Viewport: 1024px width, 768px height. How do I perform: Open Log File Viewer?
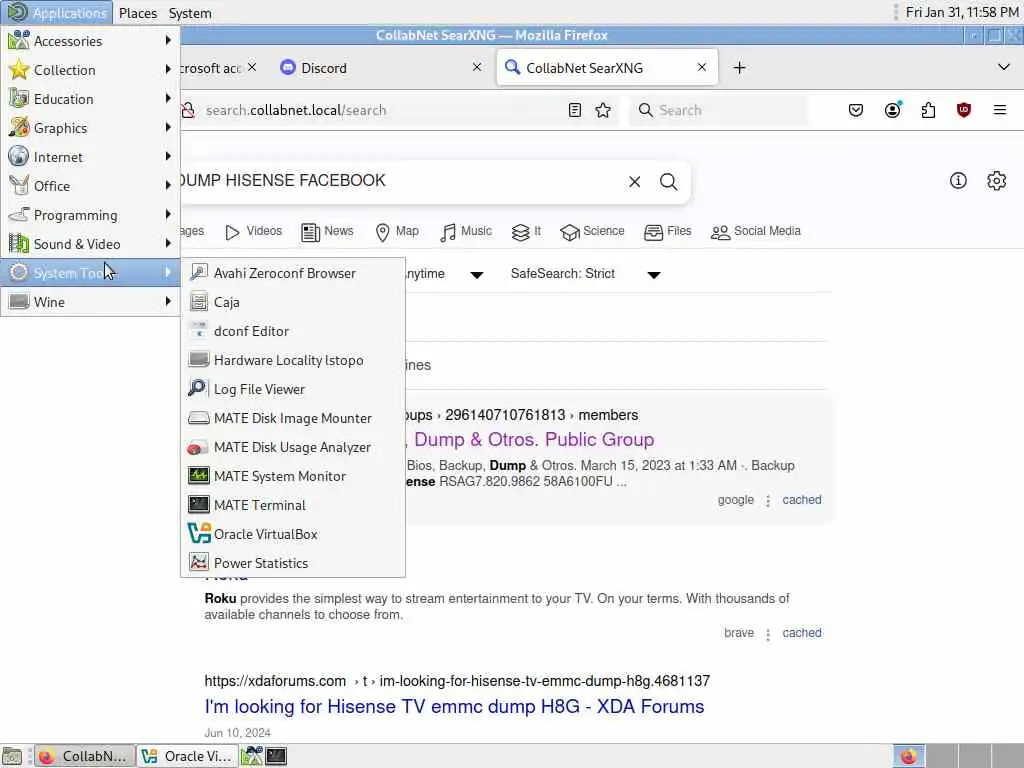[293, 389]
